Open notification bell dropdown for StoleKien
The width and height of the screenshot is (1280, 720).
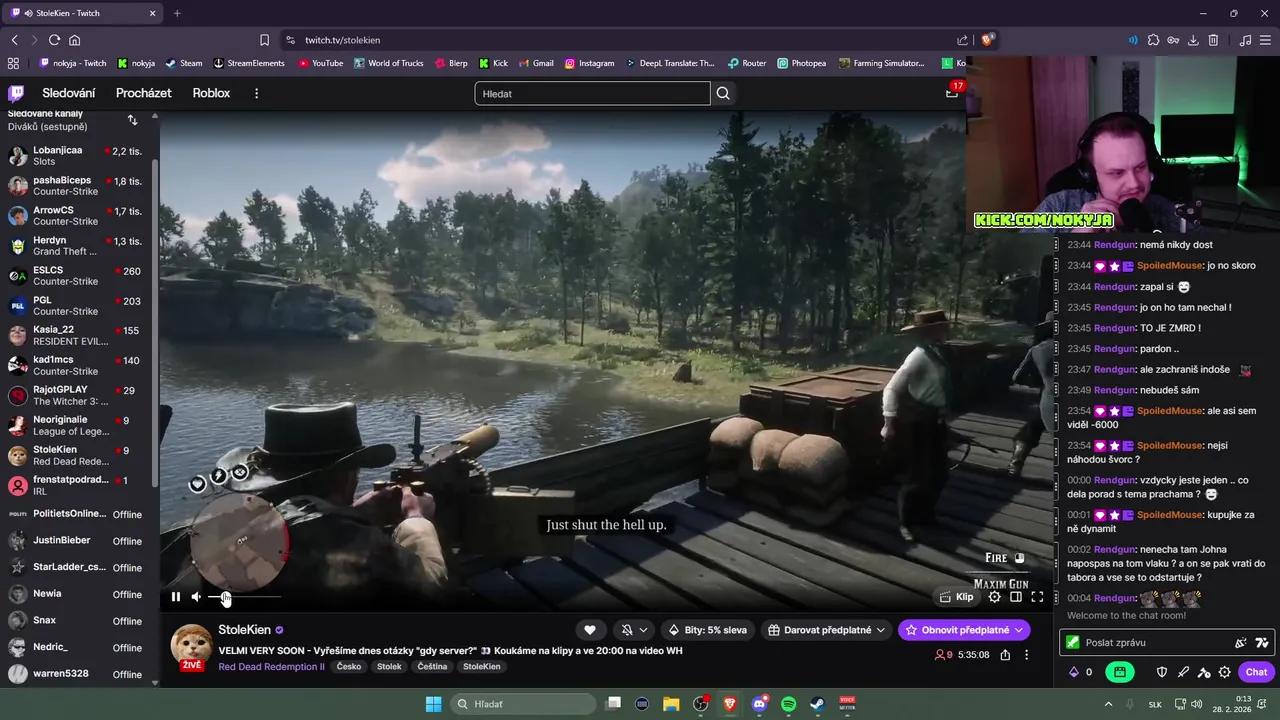pos(633,630)
